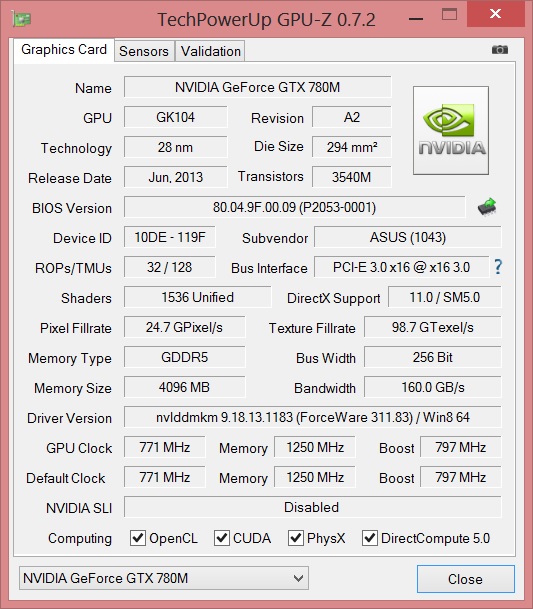Toggle the PhysX checkbox
Screen dimensions: 533x609
coord(296,538)
